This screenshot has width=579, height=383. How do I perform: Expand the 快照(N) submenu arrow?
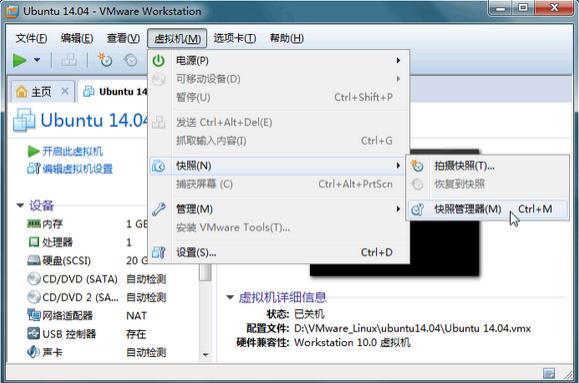(x=398, y=165)
